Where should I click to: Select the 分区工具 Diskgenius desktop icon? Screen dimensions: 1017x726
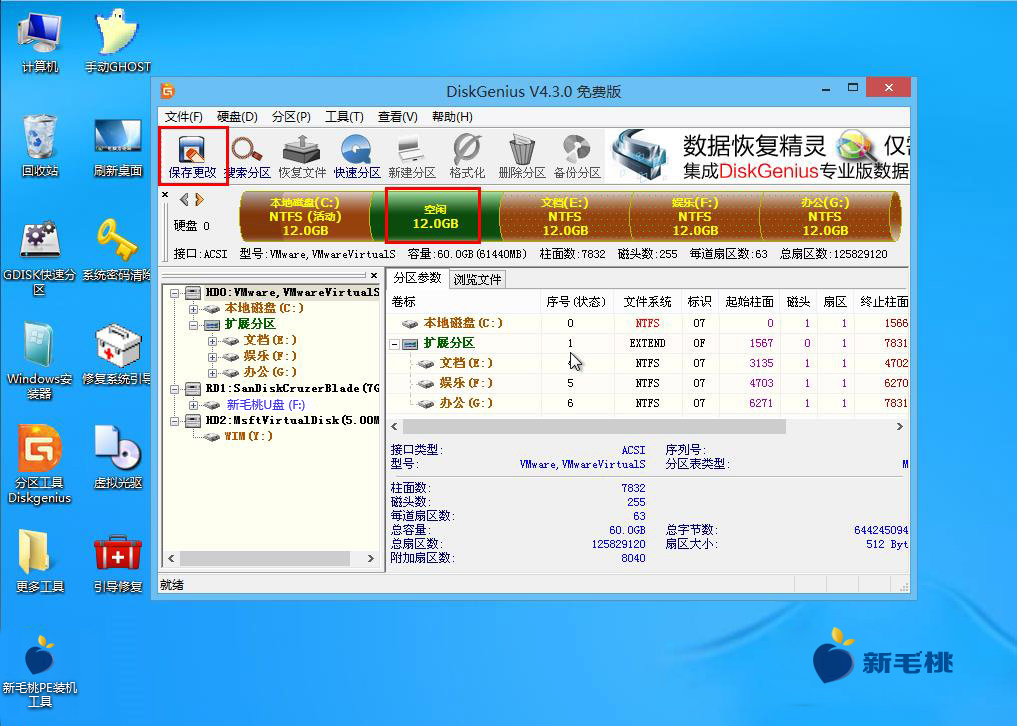click(40, 465)
